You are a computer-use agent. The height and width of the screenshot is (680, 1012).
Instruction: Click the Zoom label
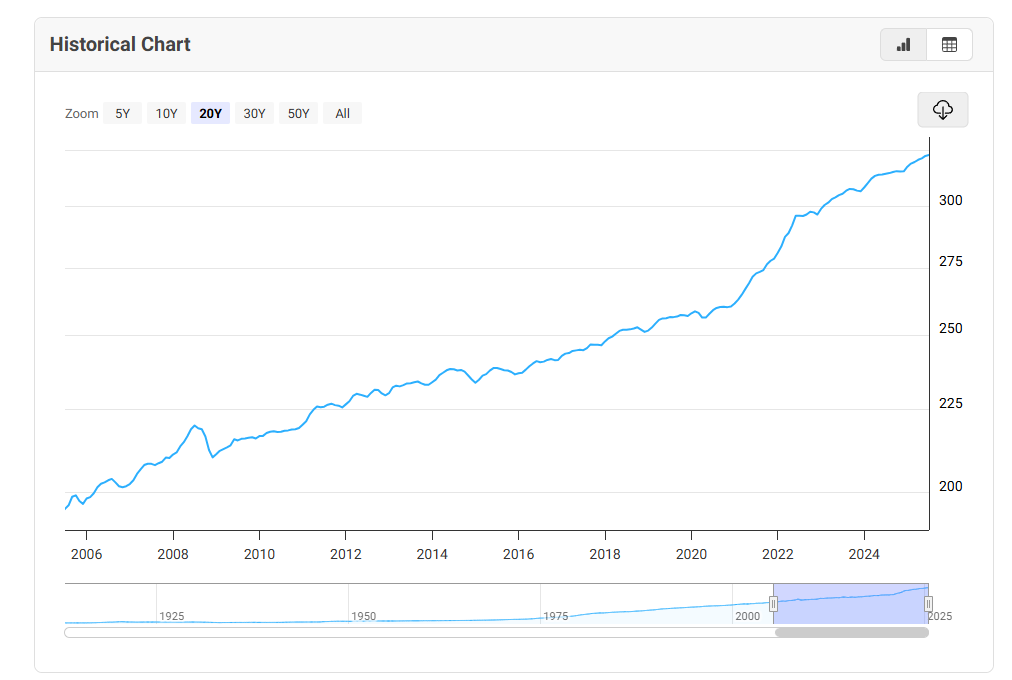[x=82, y=114]
